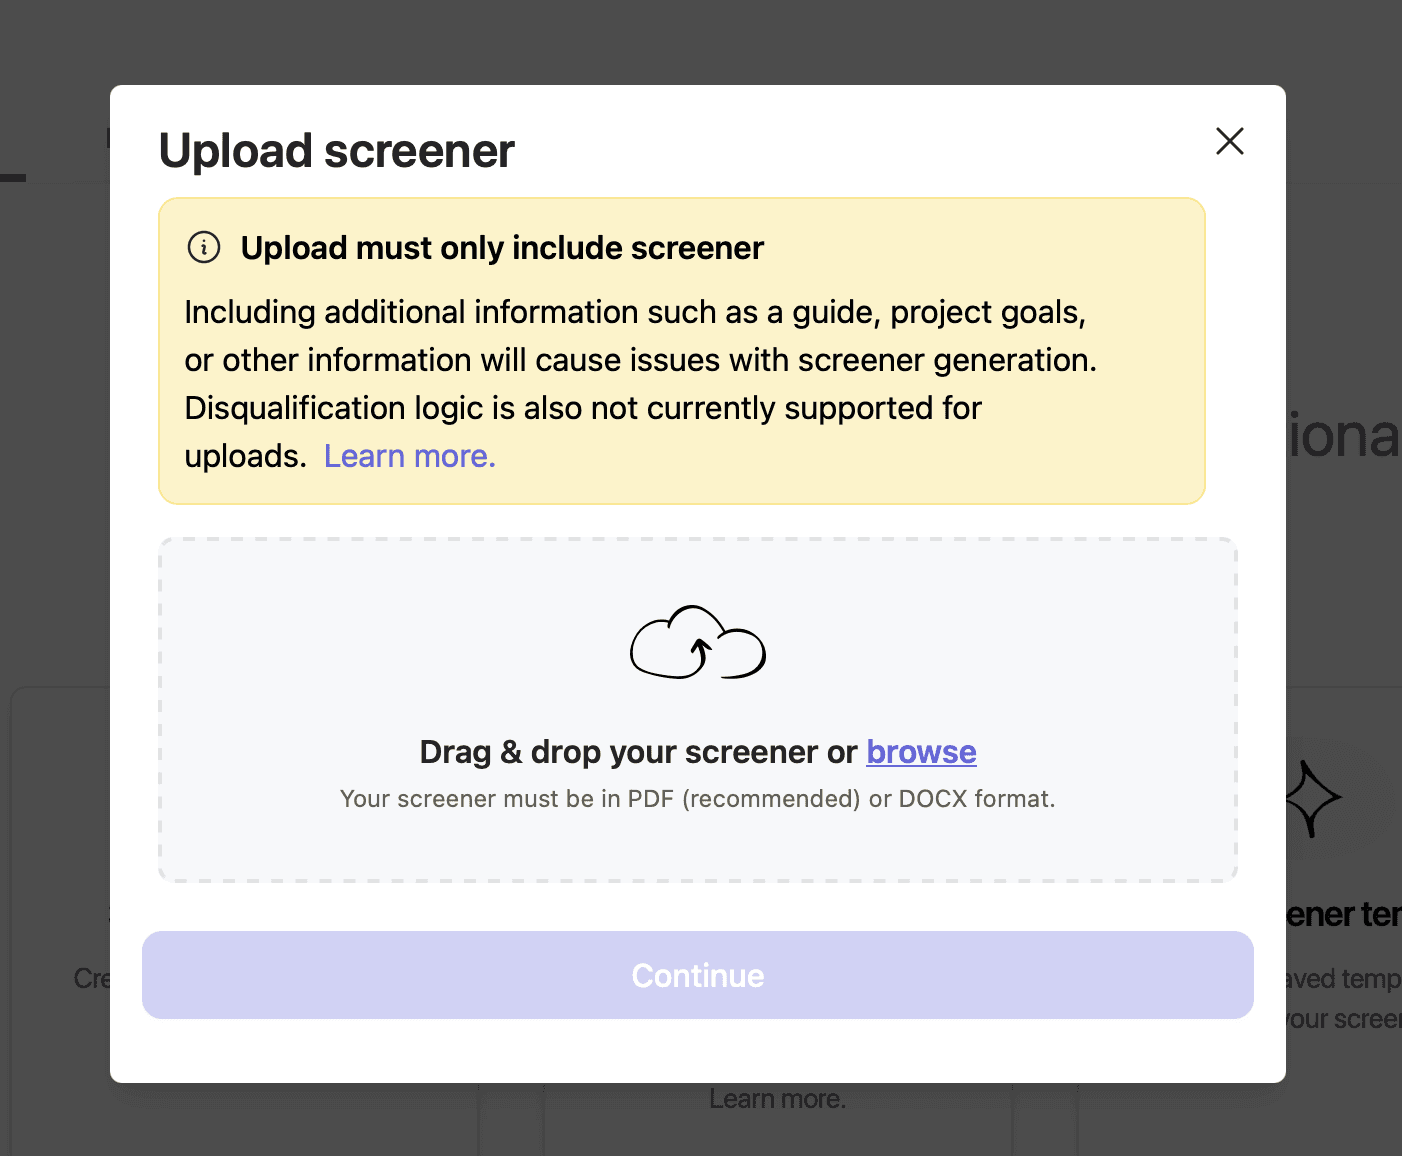This screenshot has height=1156, width=1402.
Task: Click the Create description text on the left card
Action: tap(92, 978)
